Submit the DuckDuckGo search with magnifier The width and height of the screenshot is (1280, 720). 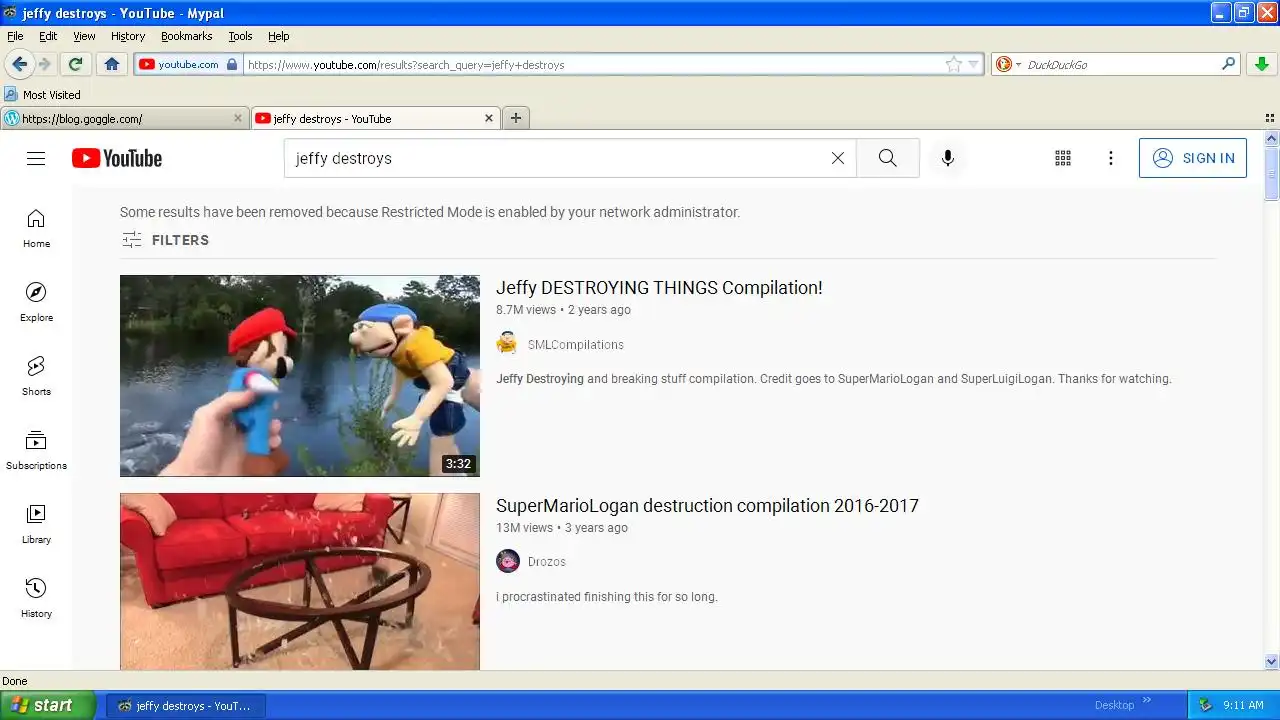[1229, 64]
